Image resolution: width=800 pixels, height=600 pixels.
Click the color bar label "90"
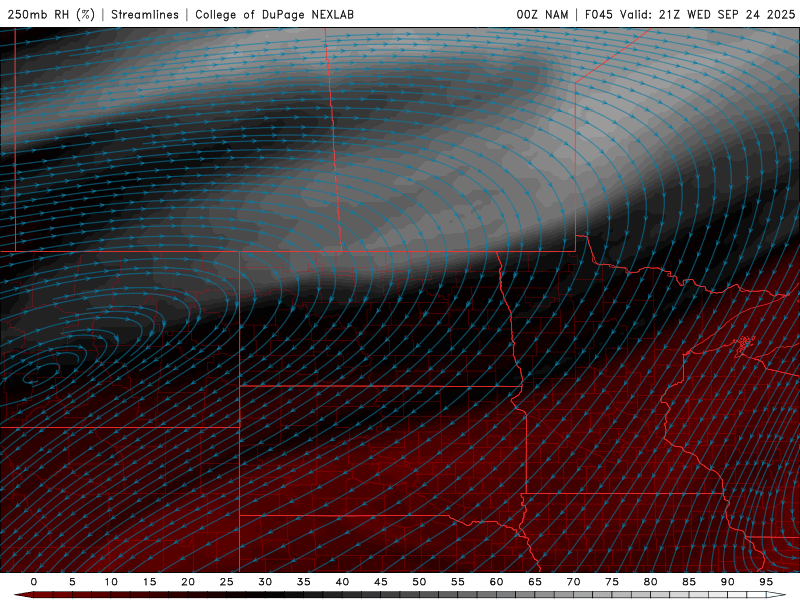click(727, 582)
